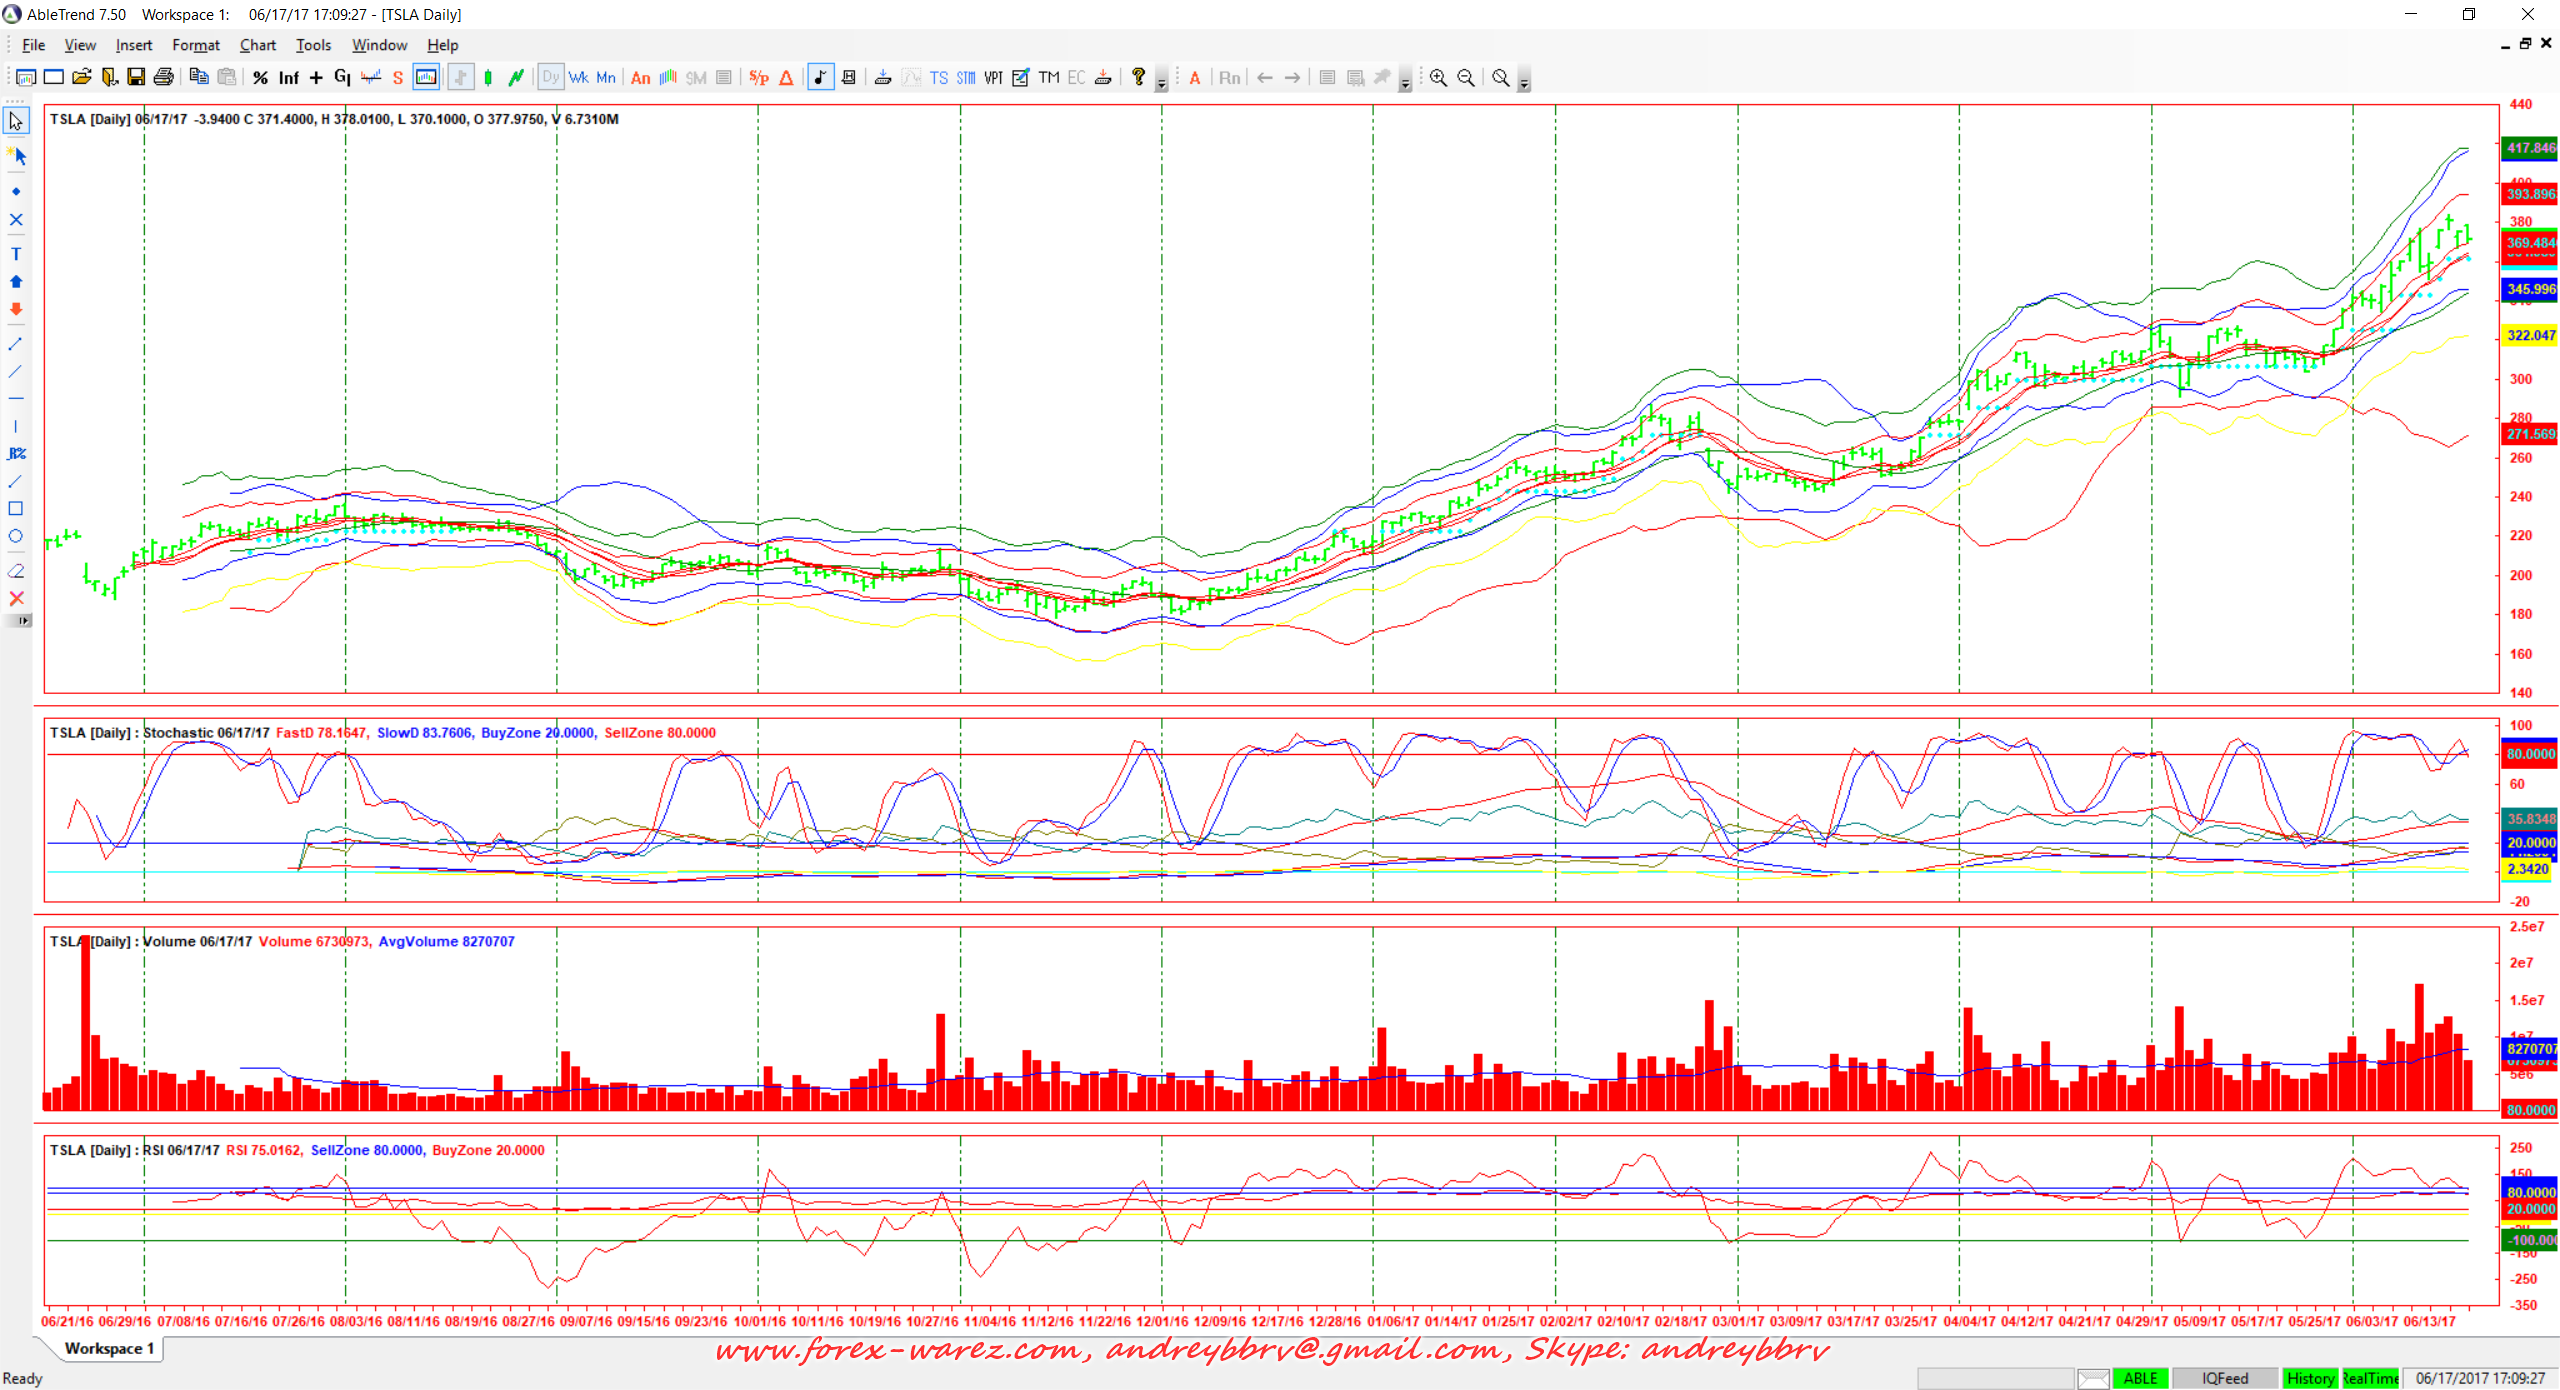Click the print icon in toolbar
This screenshot has width=2560, height=1390.
(164, 77)
